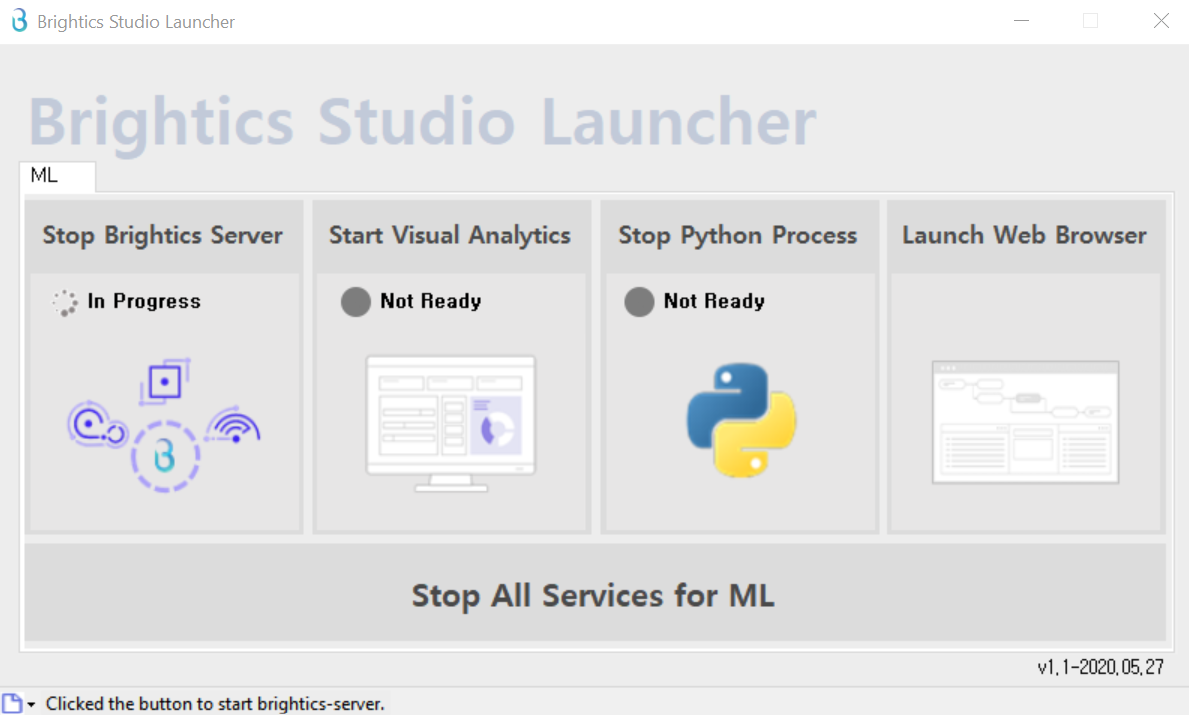Click the grey status circle under Visual Analytics
The height and width of the screenshot is (715, 1189).
point(356,302)
